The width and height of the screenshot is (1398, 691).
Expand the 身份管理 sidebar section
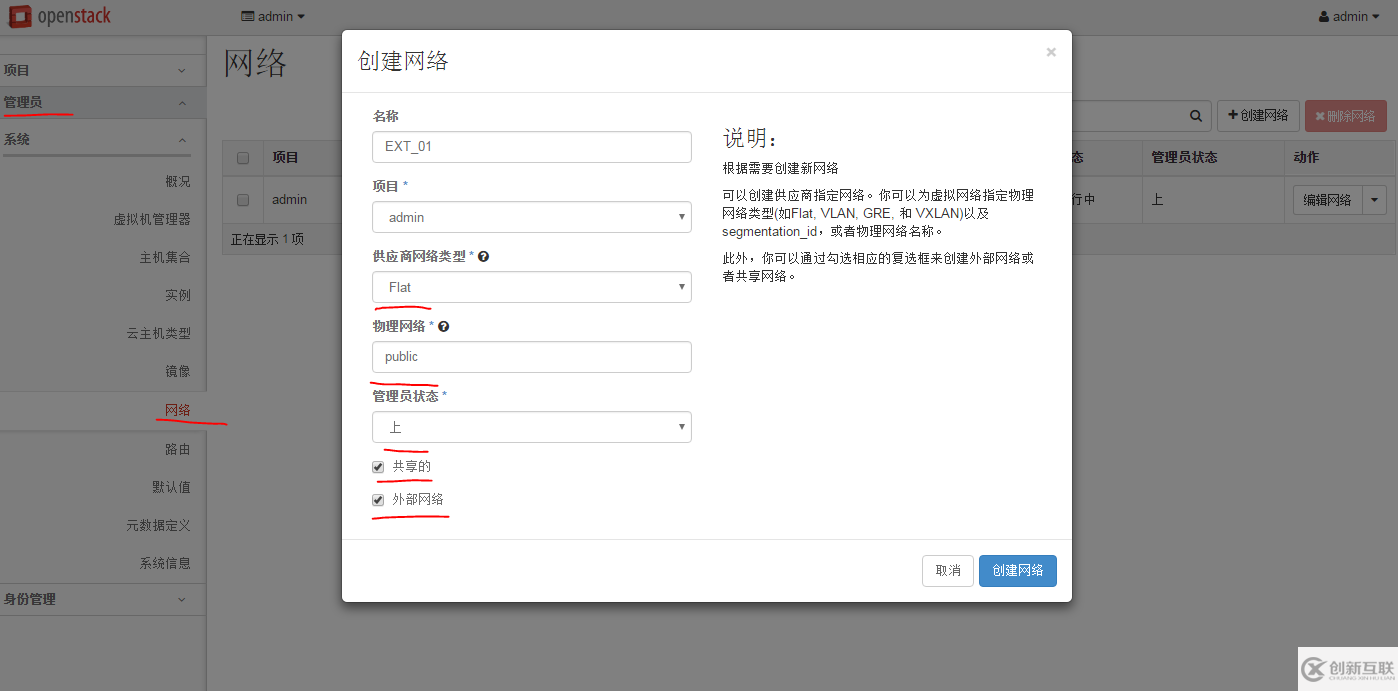click(x=103, y=599)
